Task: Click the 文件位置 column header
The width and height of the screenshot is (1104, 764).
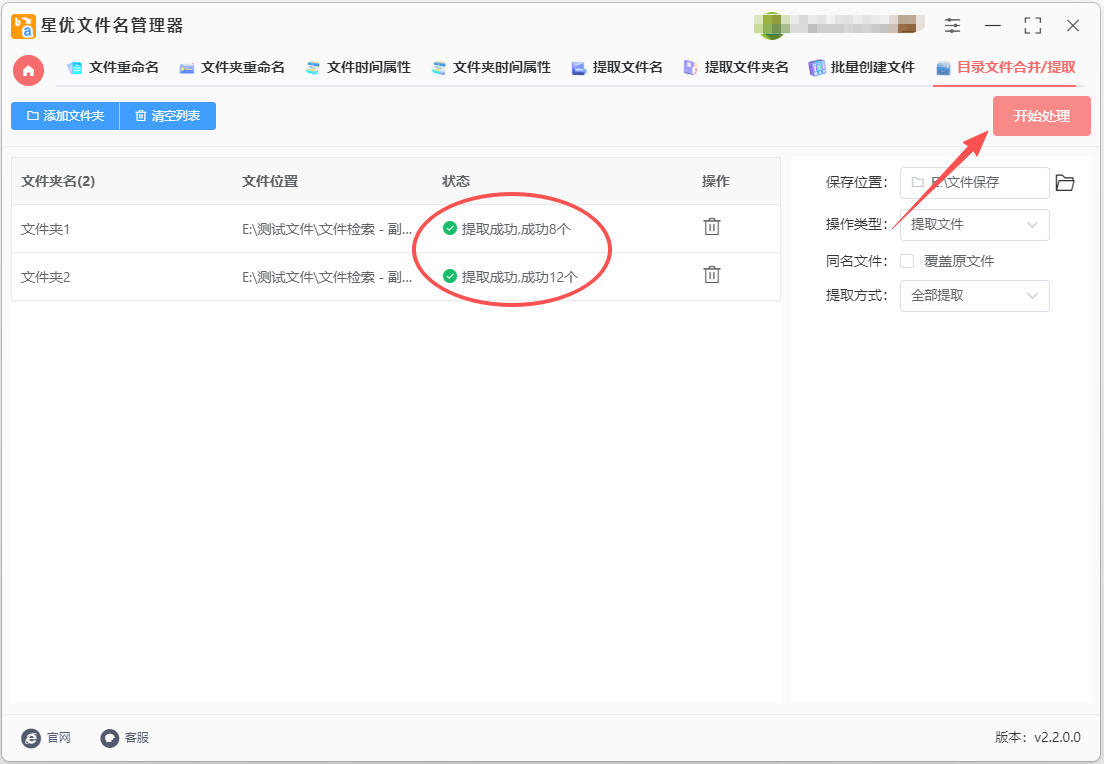Action: click(x=270, y=181)
